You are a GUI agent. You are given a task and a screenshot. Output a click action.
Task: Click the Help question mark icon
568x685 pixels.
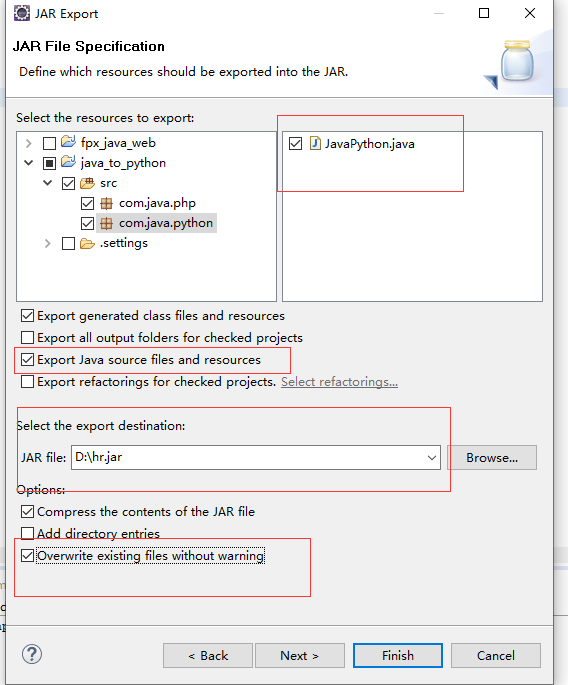(32, 654)
